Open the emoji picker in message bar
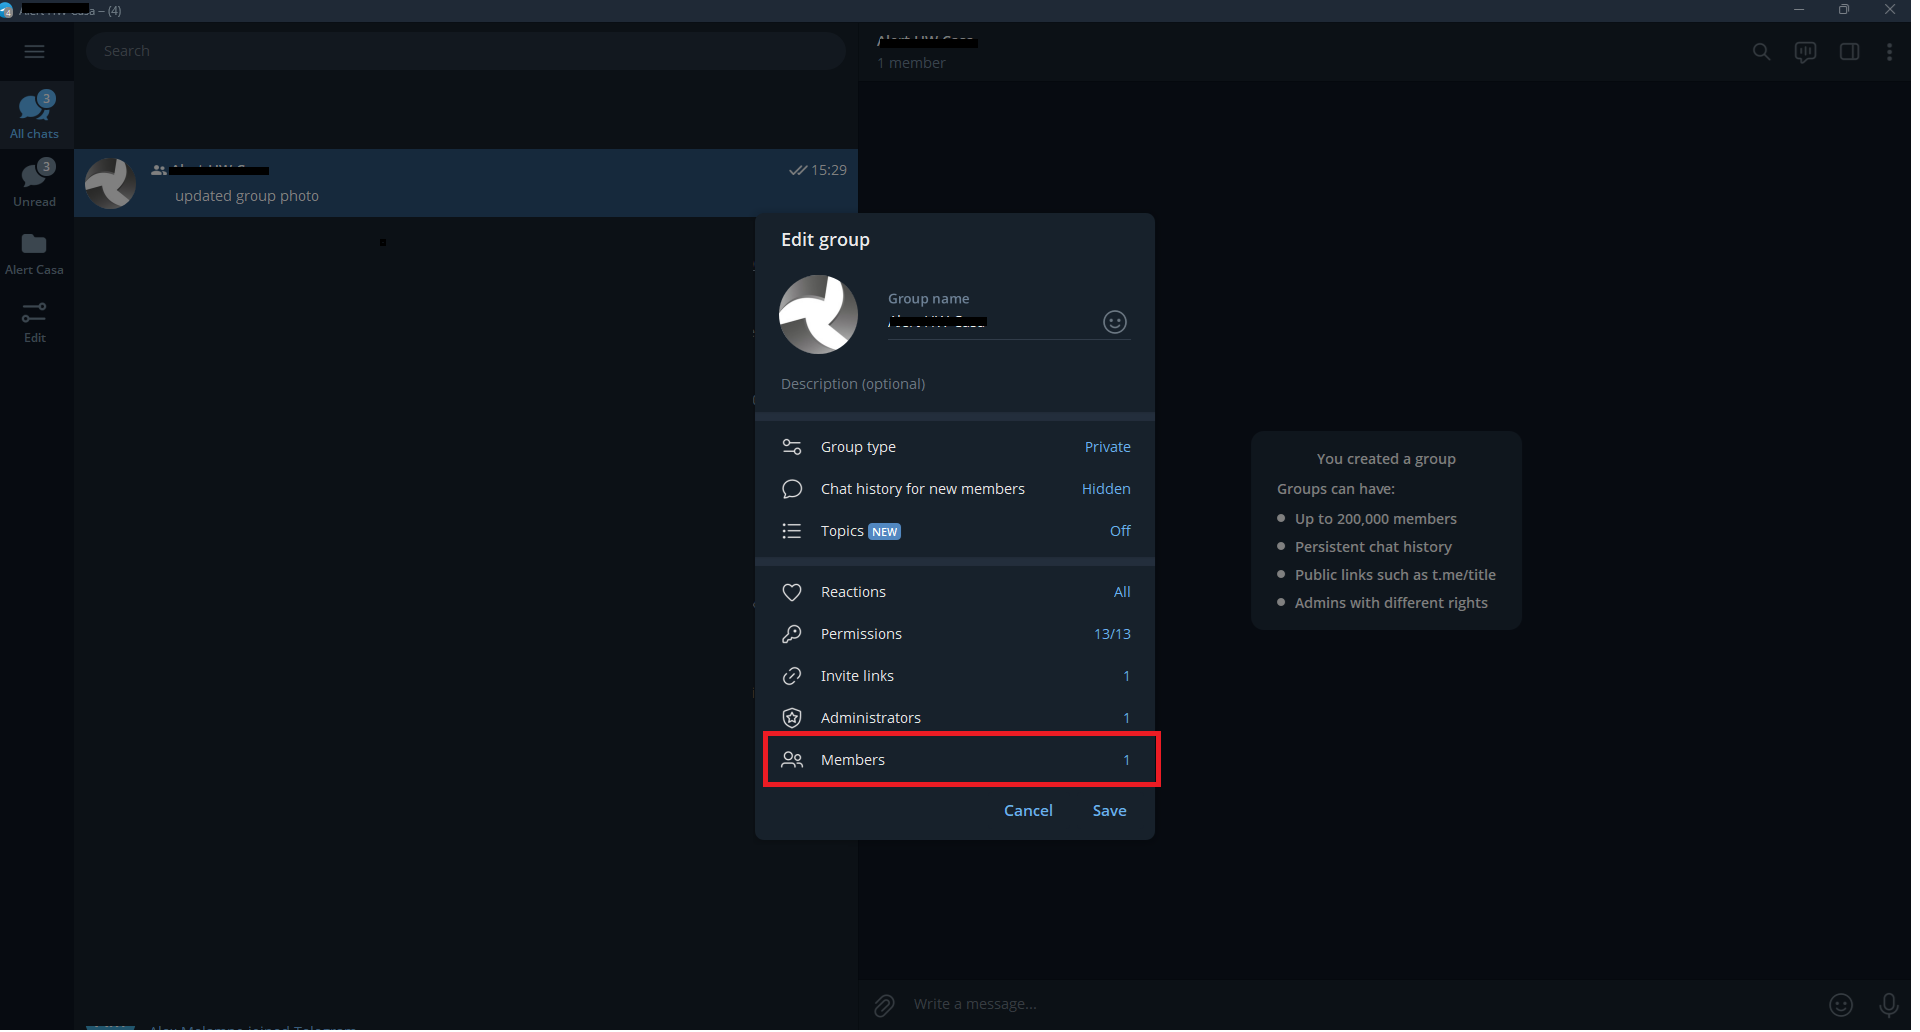This screenshot has height=1032, width=1920. [x=1840, y=1005]
